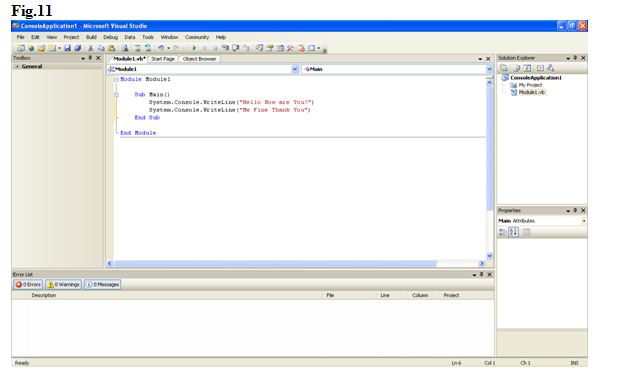The image size is (620, 377).
Task: Open the File menu
Action: point(21,37)
